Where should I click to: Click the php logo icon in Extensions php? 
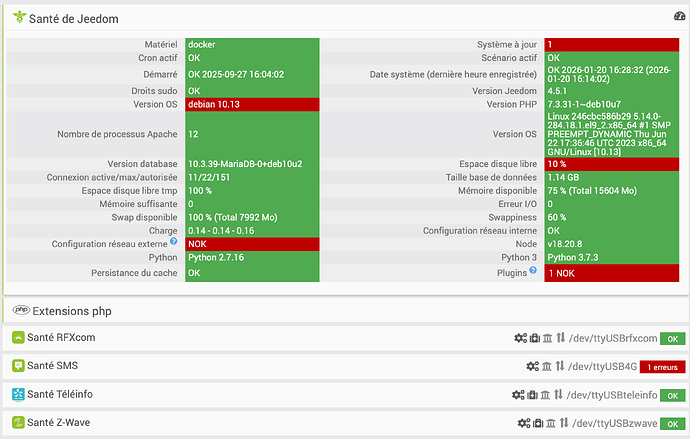coord(21,310)
